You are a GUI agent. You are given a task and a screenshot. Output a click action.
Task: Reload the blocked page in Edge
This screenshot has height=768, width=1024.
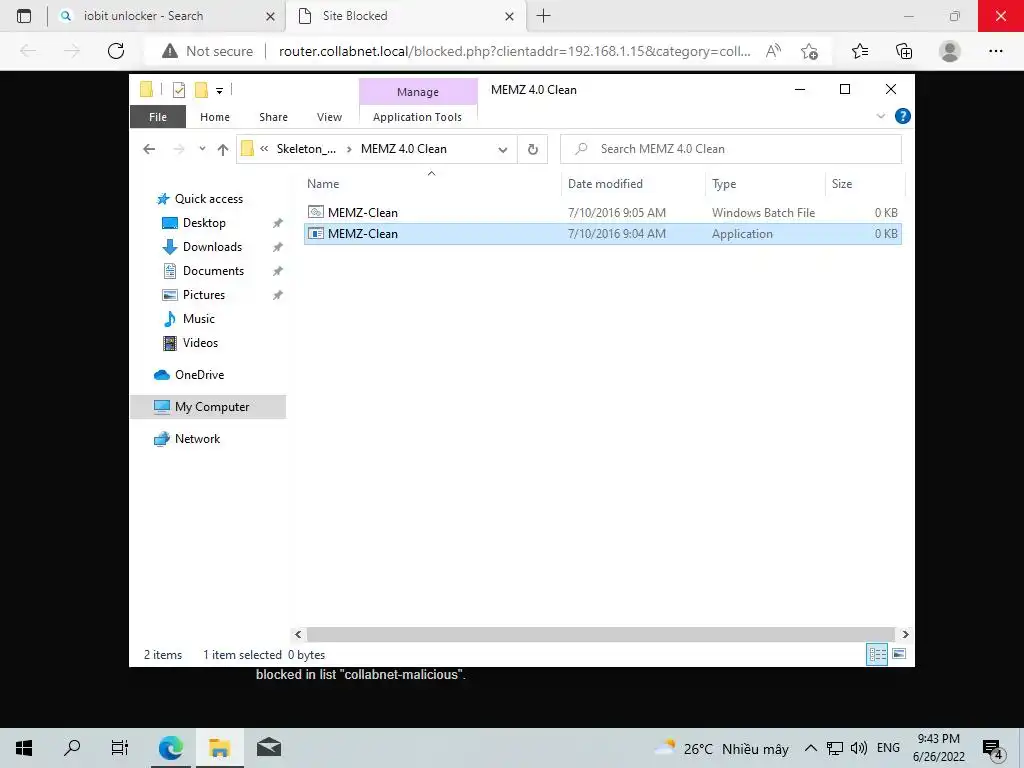coord(116,51)
